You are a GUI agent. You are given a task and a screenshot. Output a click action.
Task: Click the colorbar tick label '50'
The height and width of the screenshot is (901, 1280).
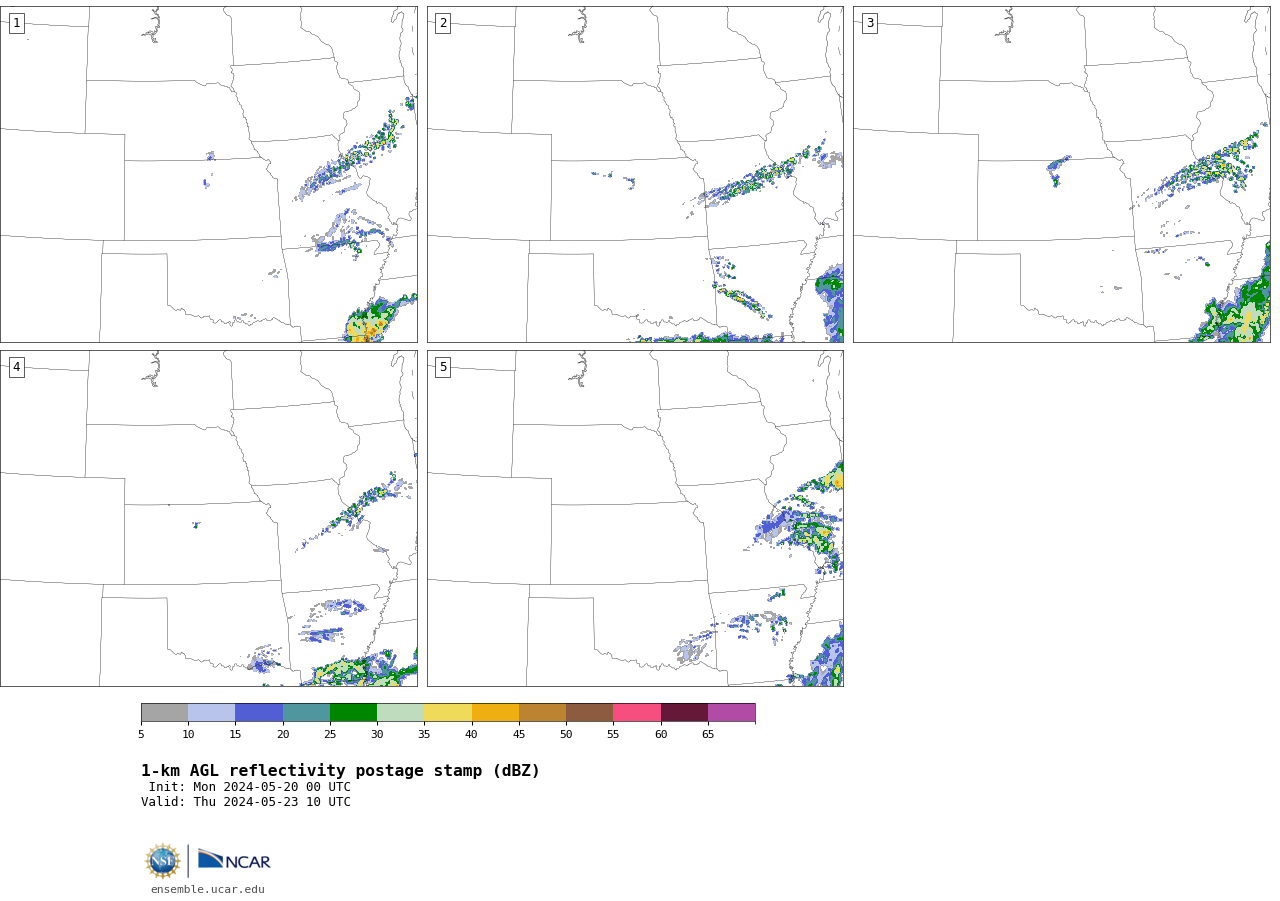[566, 735]
